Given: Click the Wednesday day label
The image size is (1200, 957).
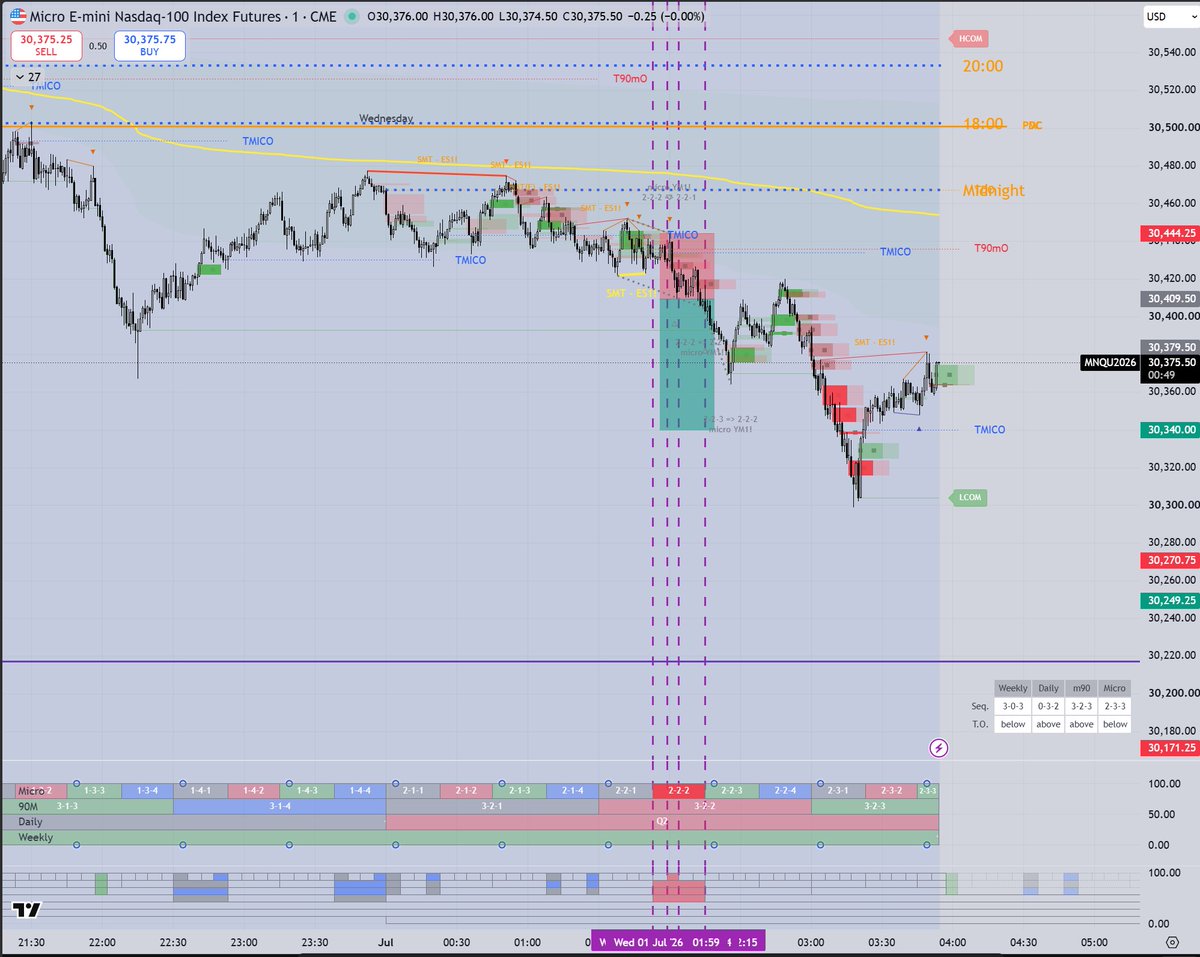Looking at the screenshot, I should pyautogui.click(x=387, y=118).
